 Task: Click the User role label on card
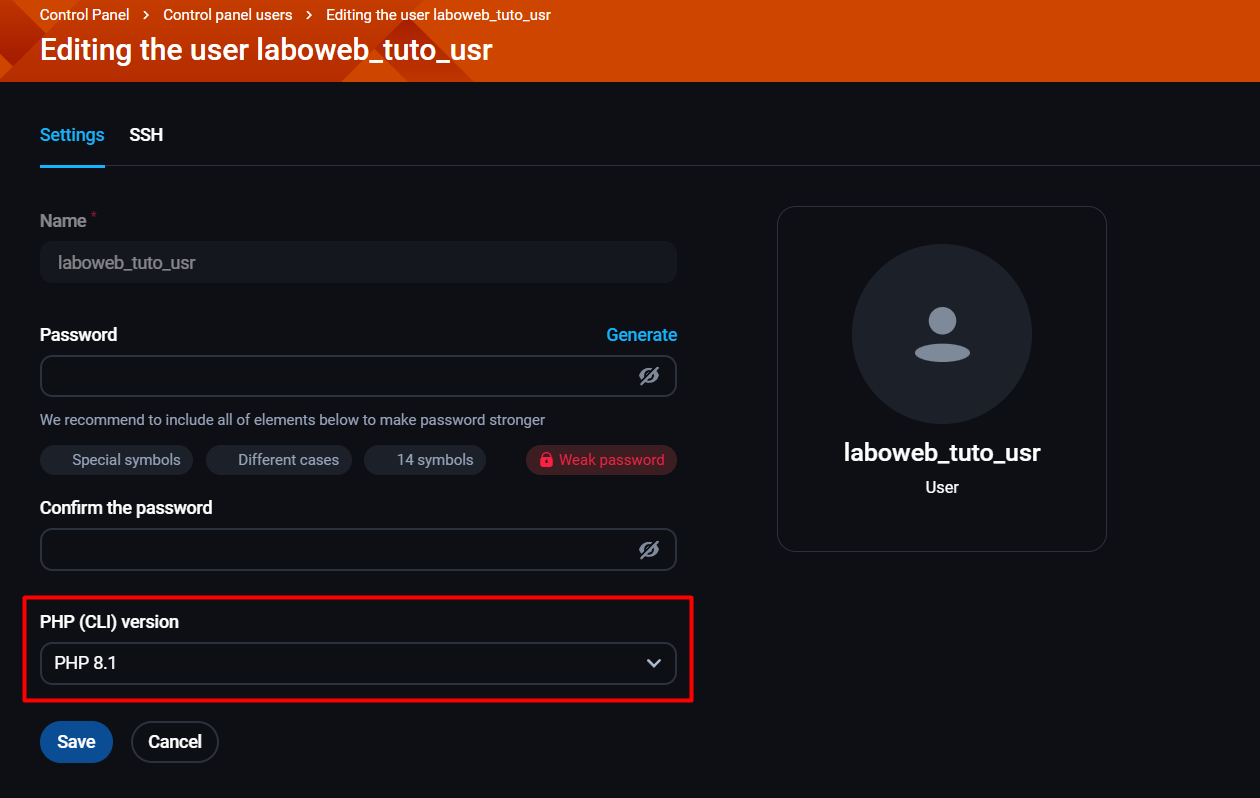tap(942, 488)
